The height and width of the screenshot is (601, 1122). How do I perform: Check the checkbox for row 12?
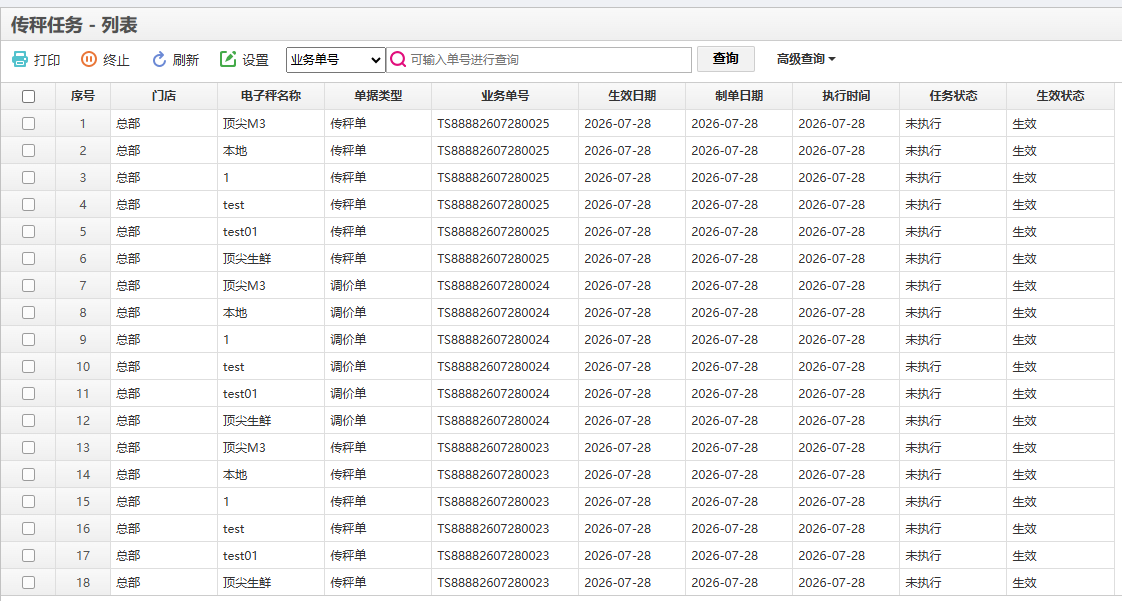pyautogui.click(x=28, y=421)
